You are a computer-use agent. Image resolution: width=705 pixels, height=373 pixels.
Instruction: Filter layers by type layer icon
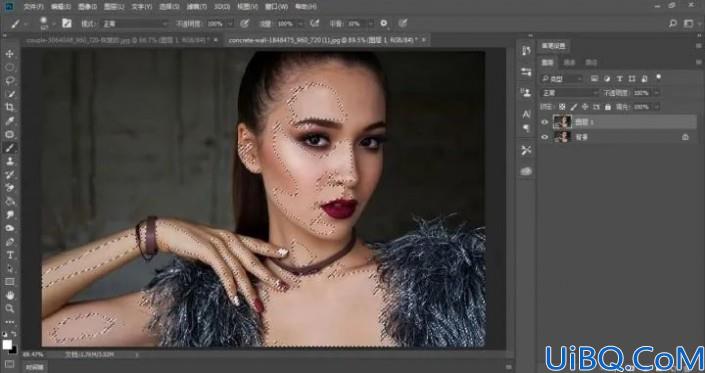pyautogui.click(x=620, y=79)
